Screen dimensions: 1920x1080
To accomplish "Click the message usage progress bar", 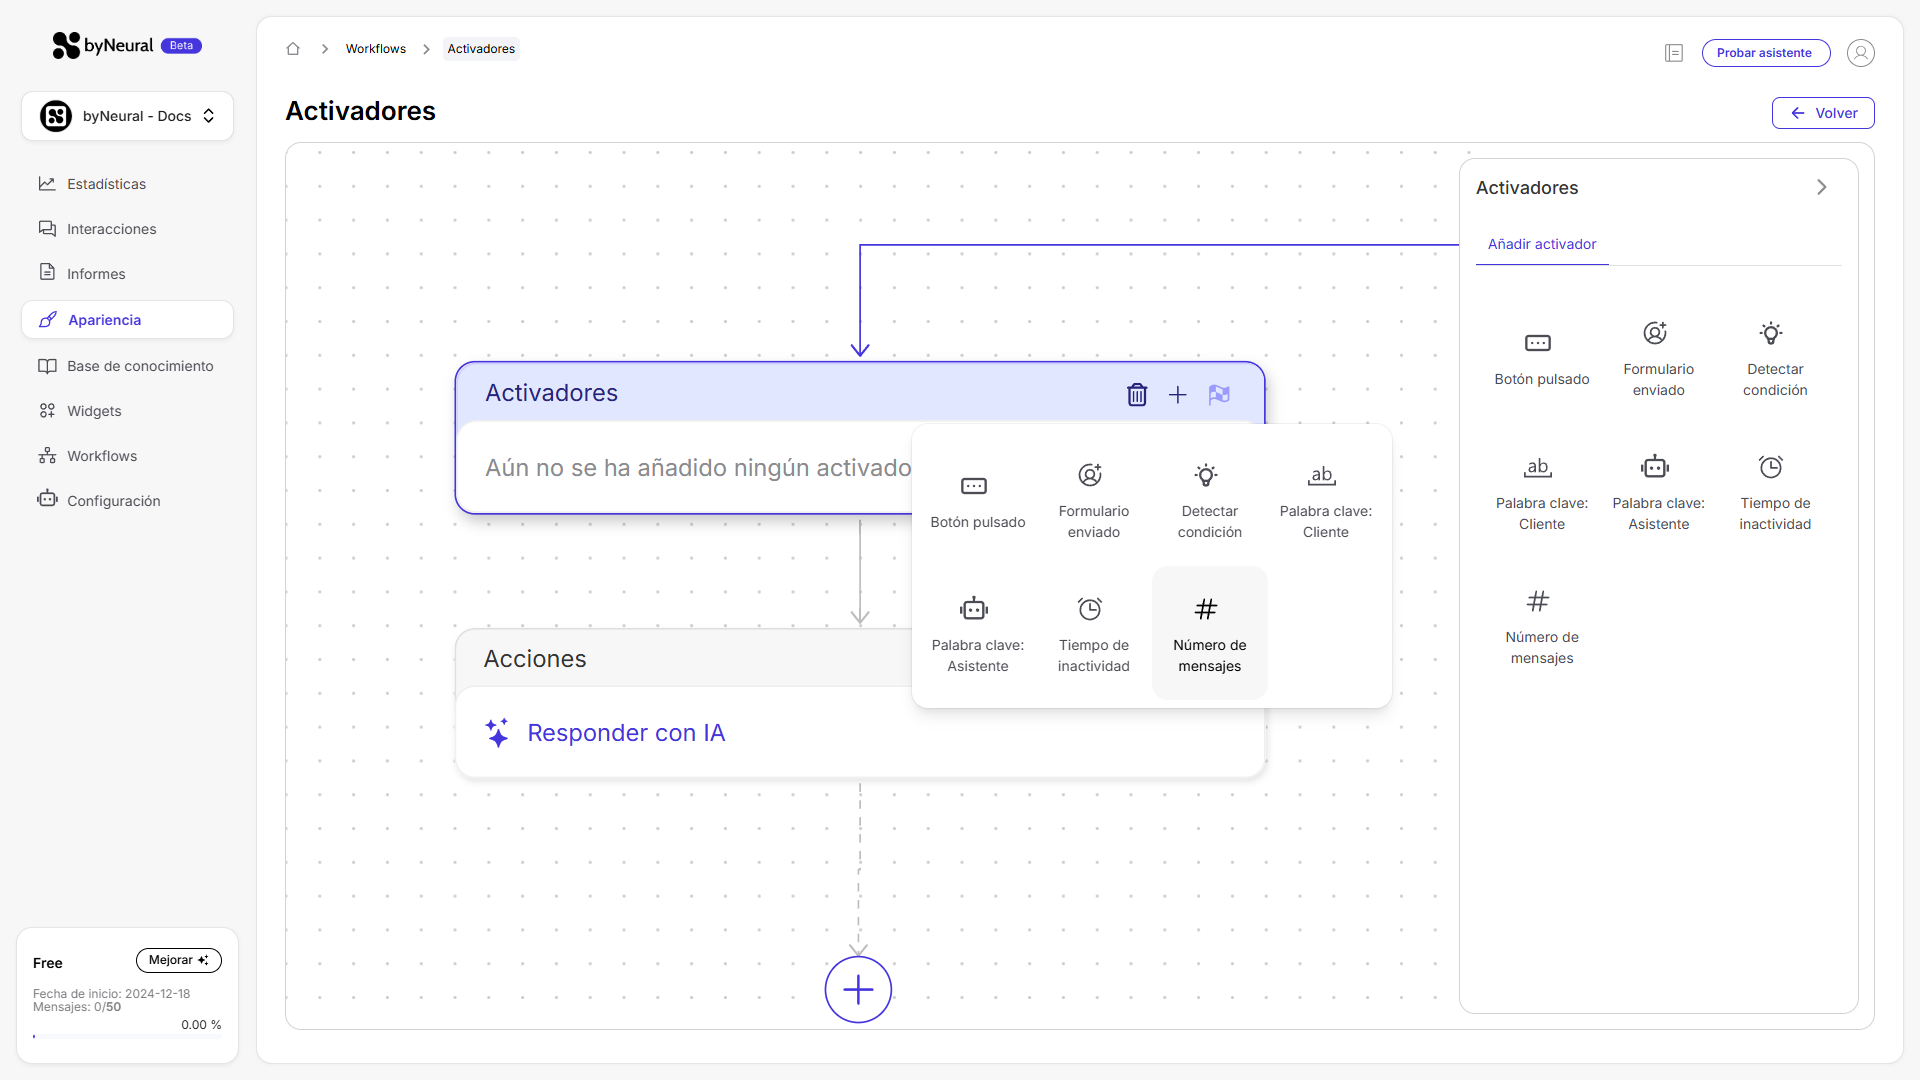I will coord(127,1037).
